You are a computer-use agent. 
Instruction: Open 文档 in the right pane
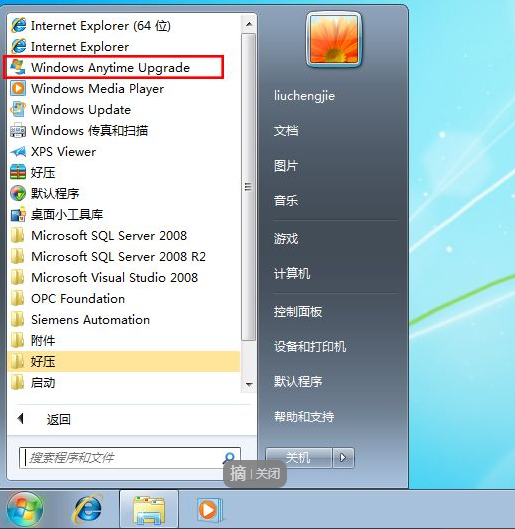[x=286, y=131]
